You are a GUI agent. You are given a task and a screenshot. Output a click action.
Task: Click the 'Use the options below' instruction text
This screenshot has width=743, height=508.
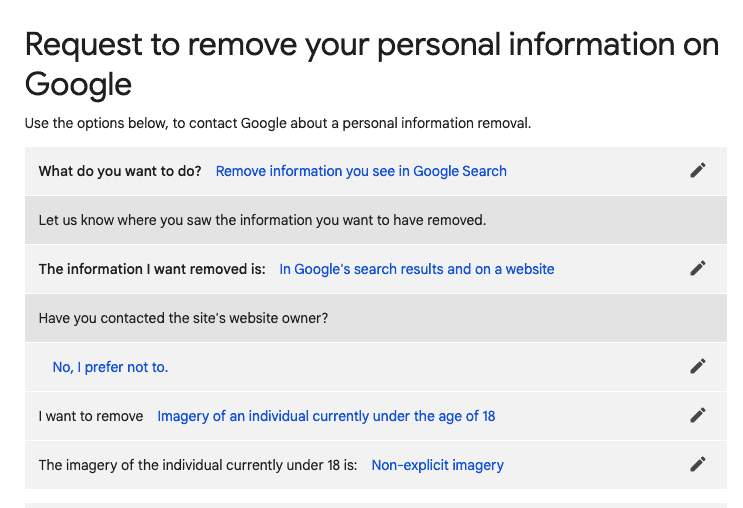(277, 124)
